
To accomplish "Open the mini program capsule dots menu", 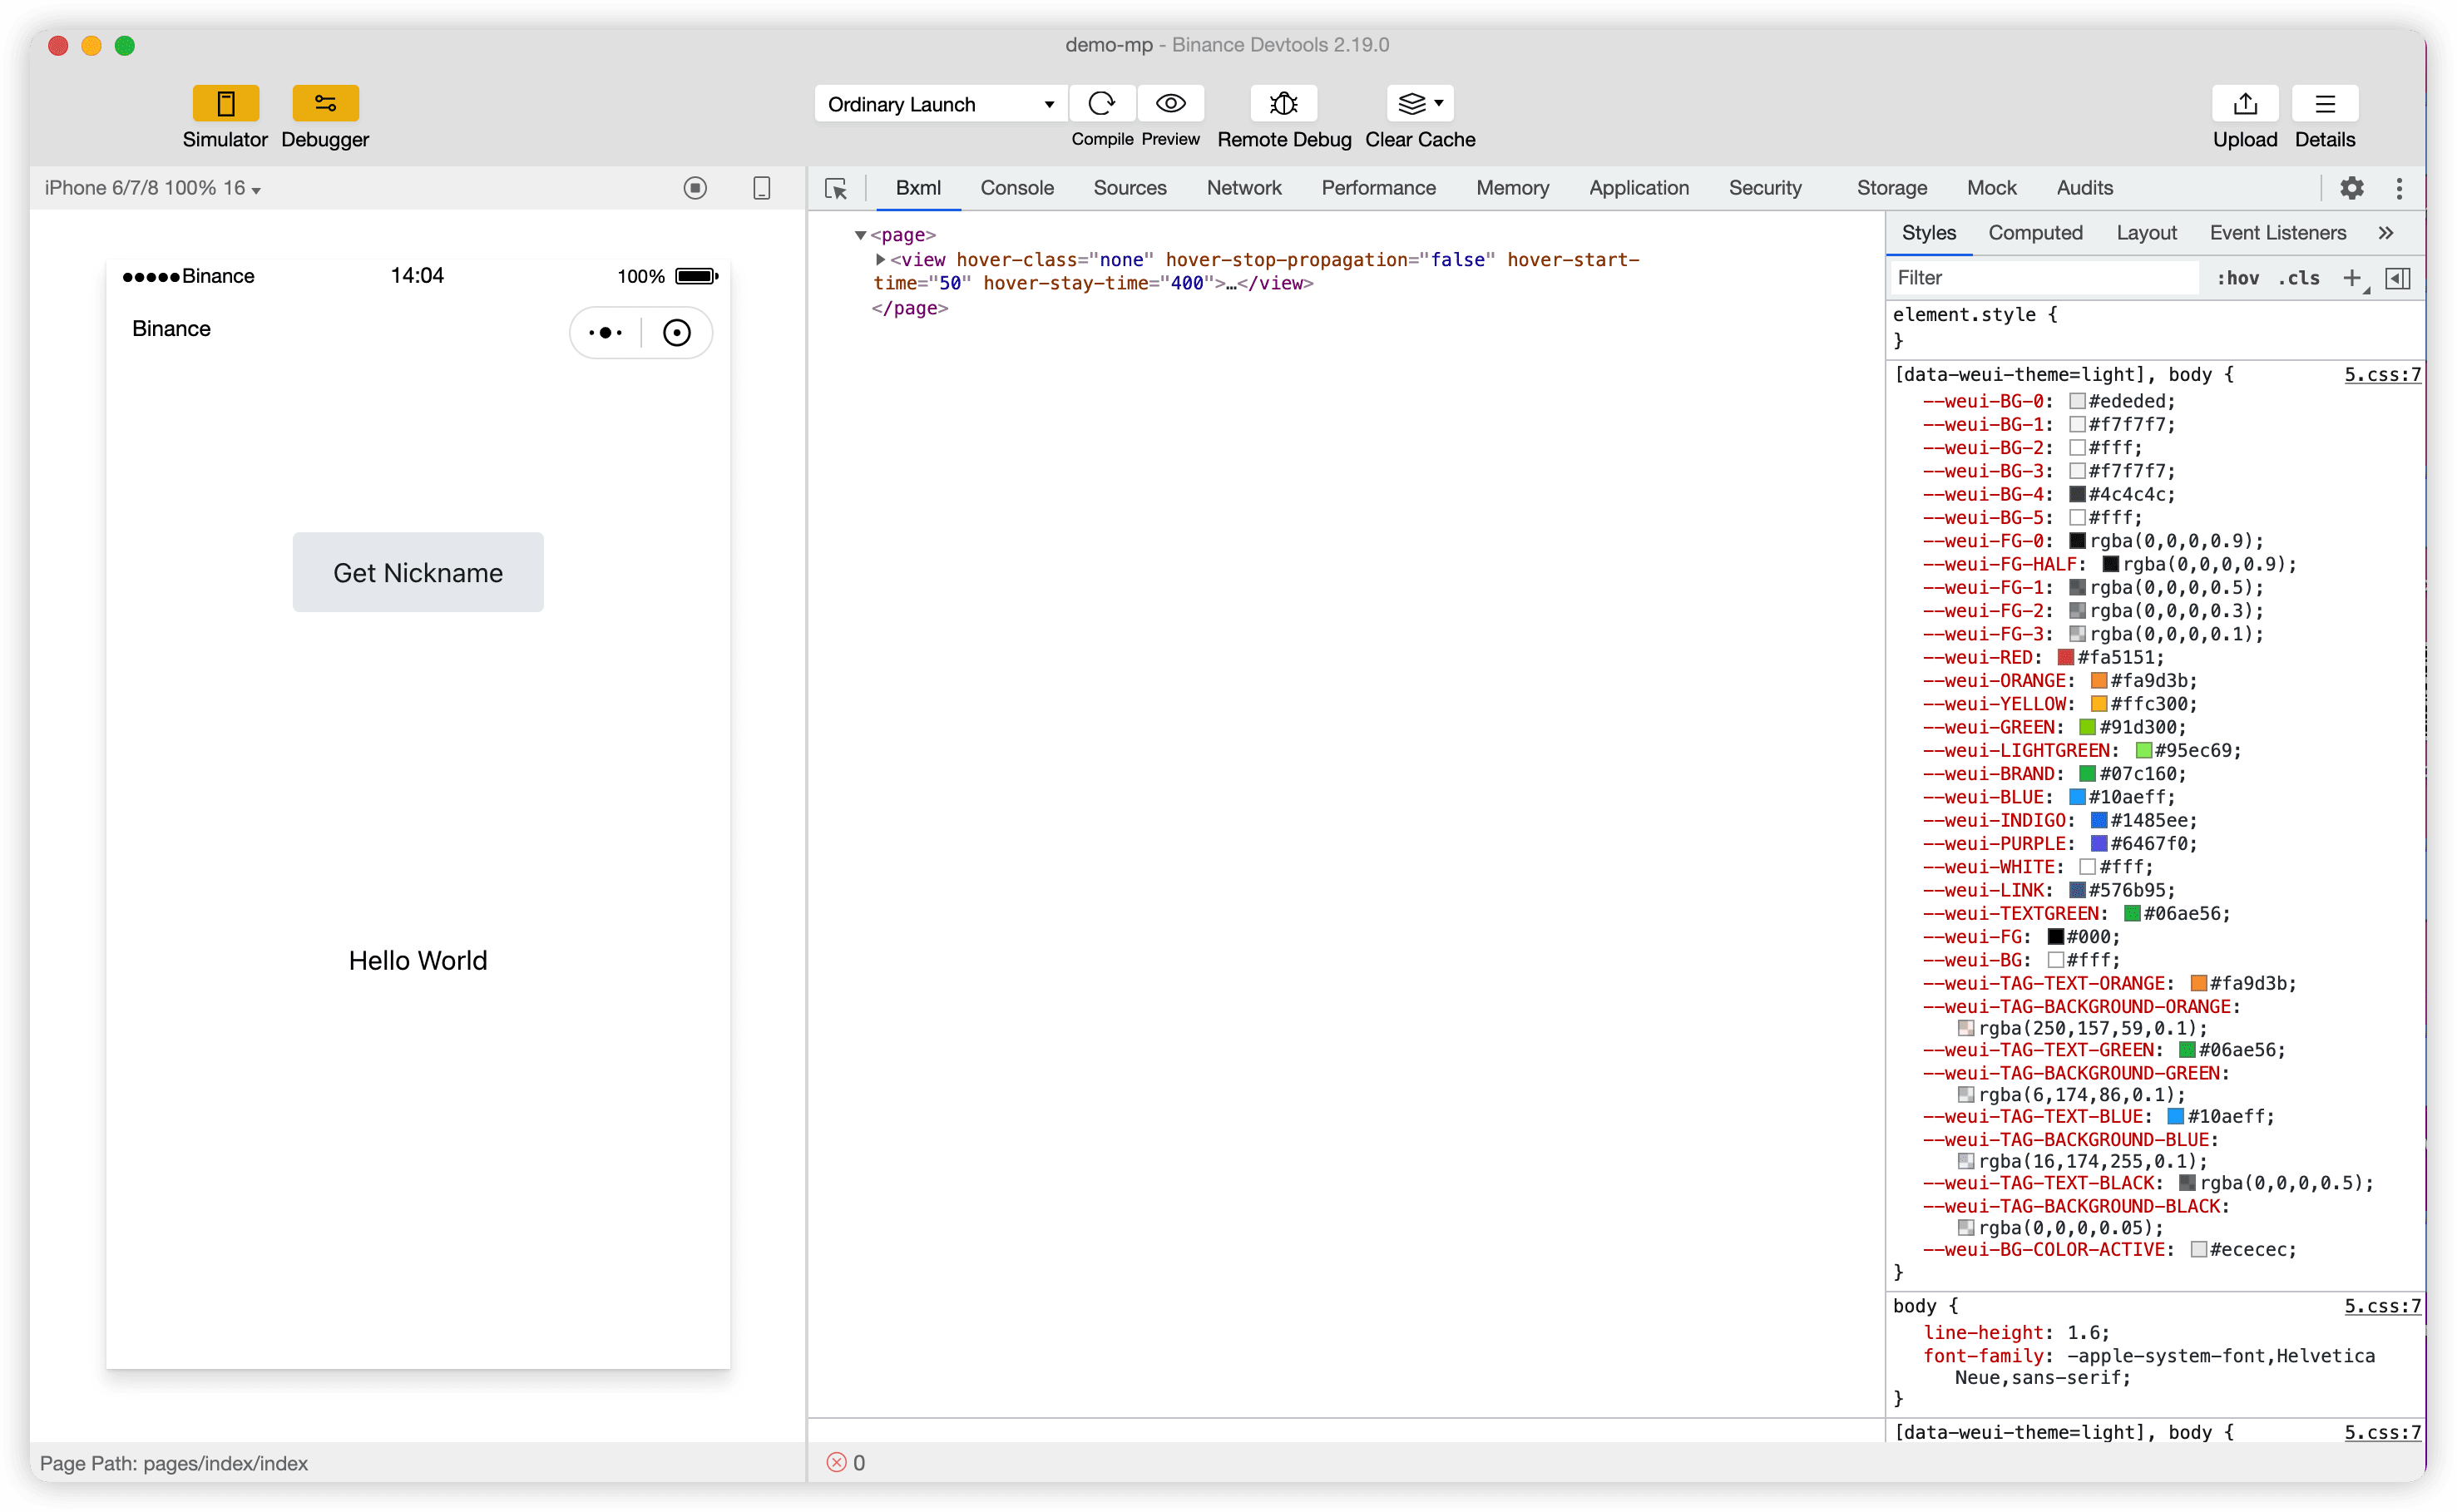I will tap(606, 332).
